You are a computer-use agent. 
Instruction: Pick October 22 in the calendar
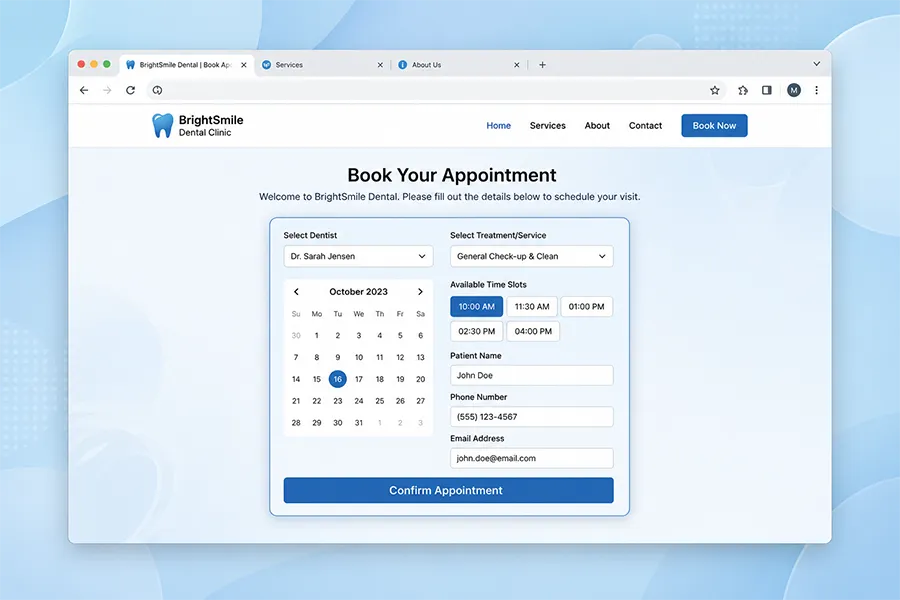click(316, 401)
